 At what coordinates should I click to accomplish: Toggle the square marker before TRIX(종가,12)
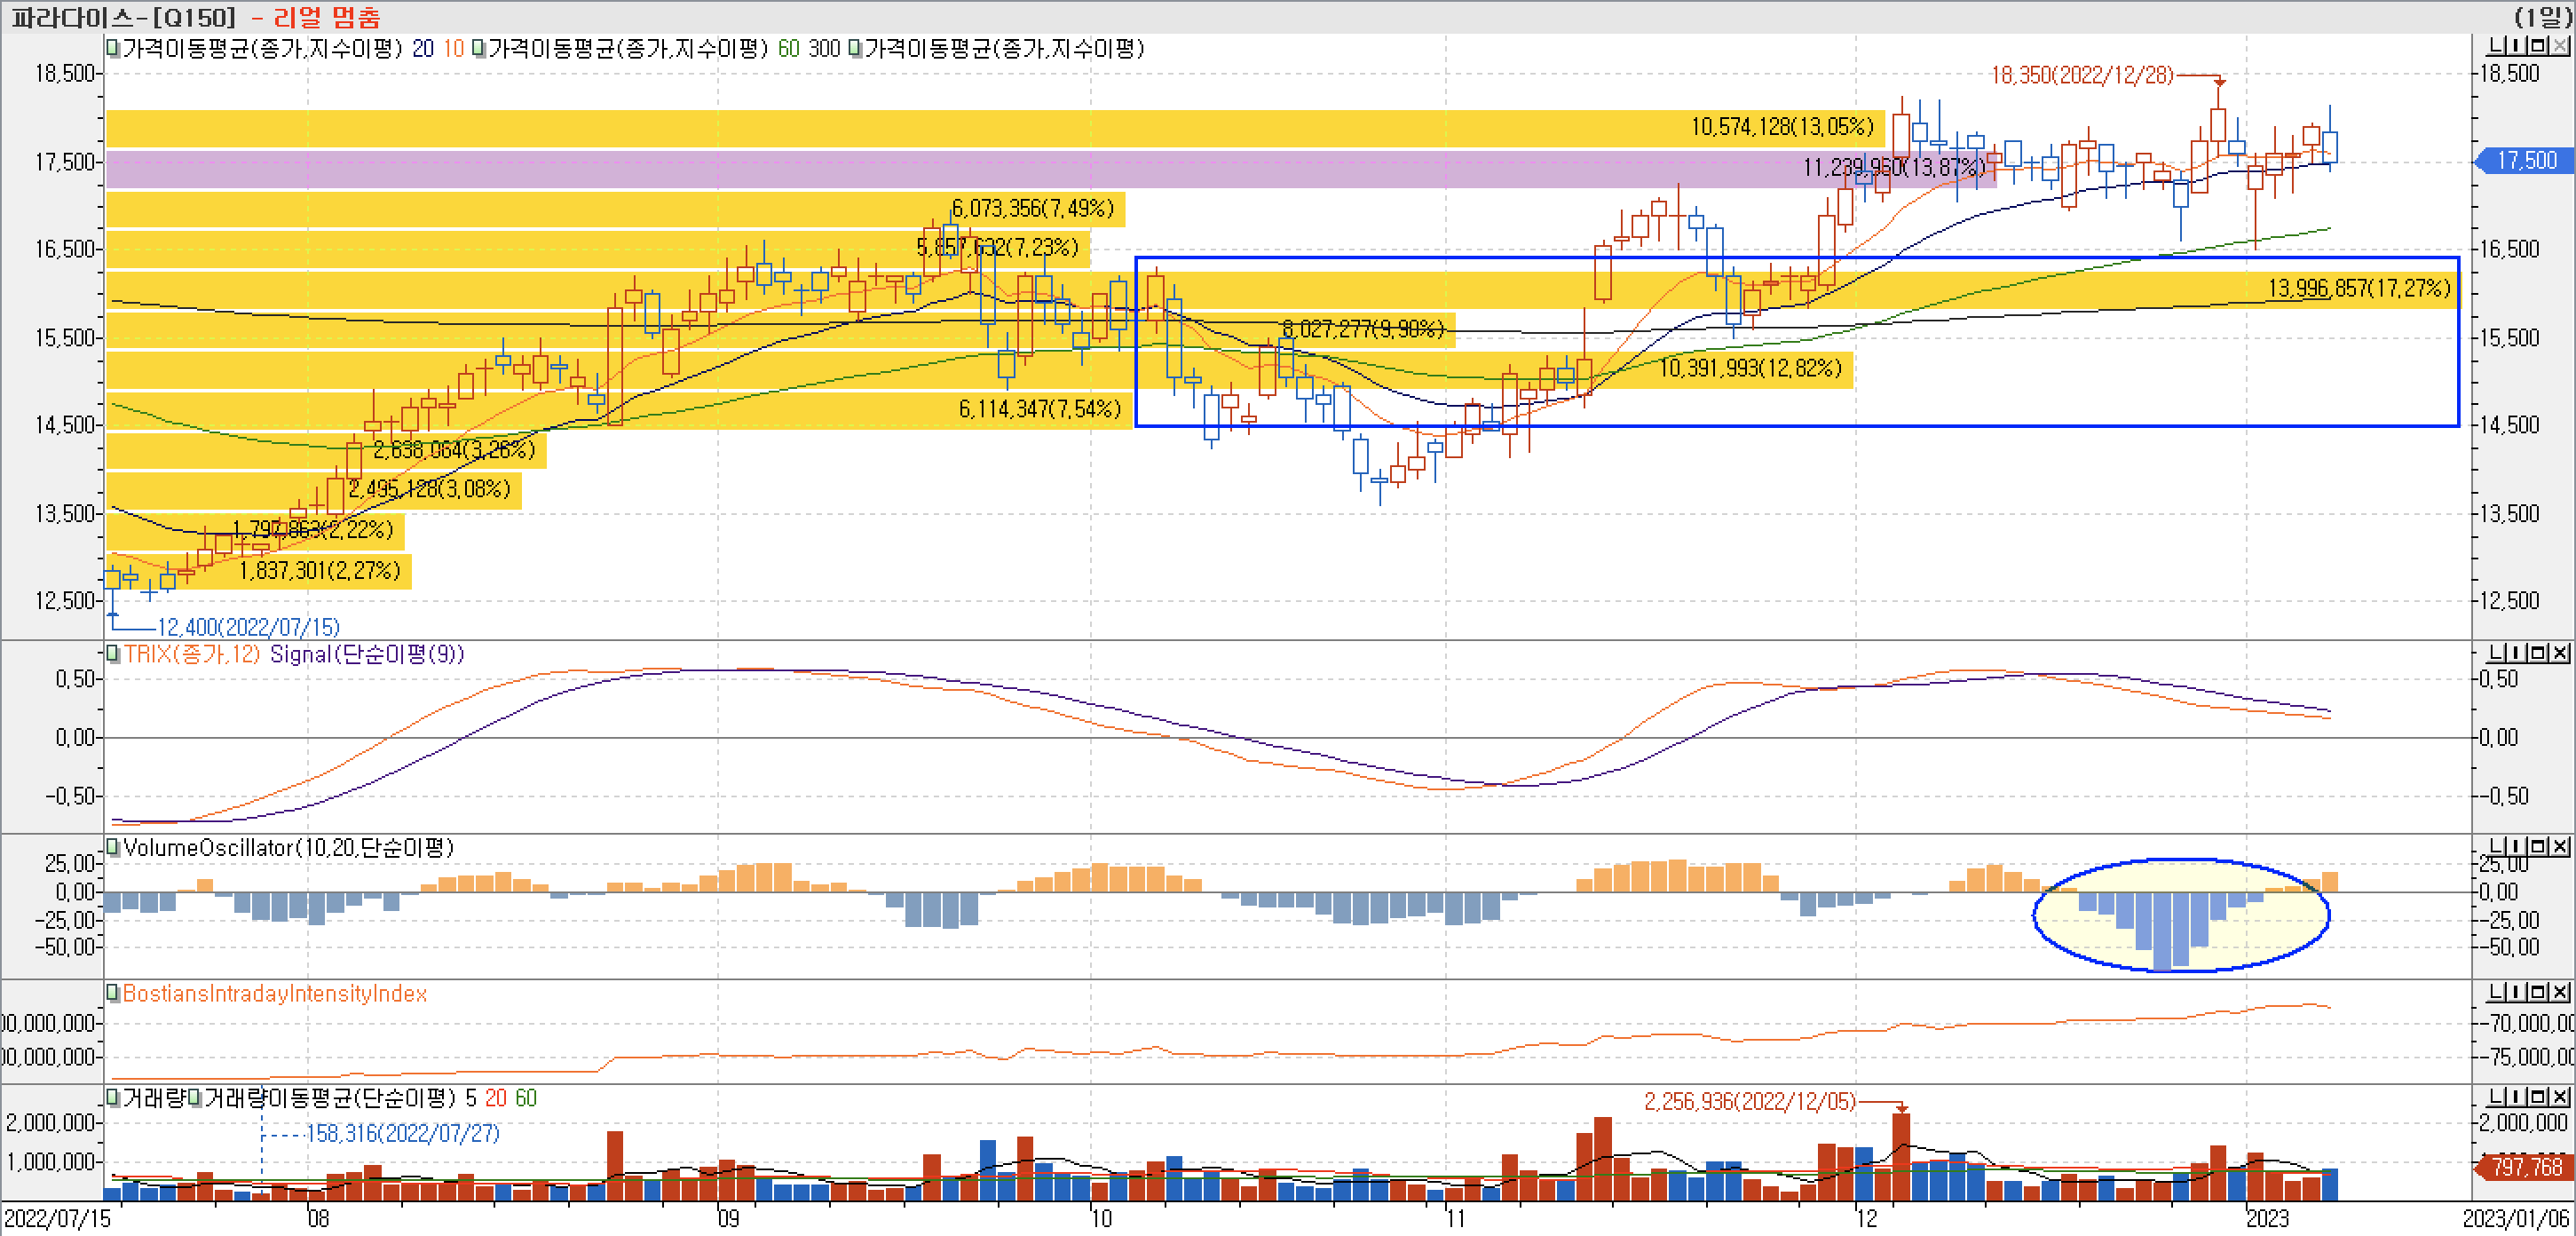[x=113, y=653]
